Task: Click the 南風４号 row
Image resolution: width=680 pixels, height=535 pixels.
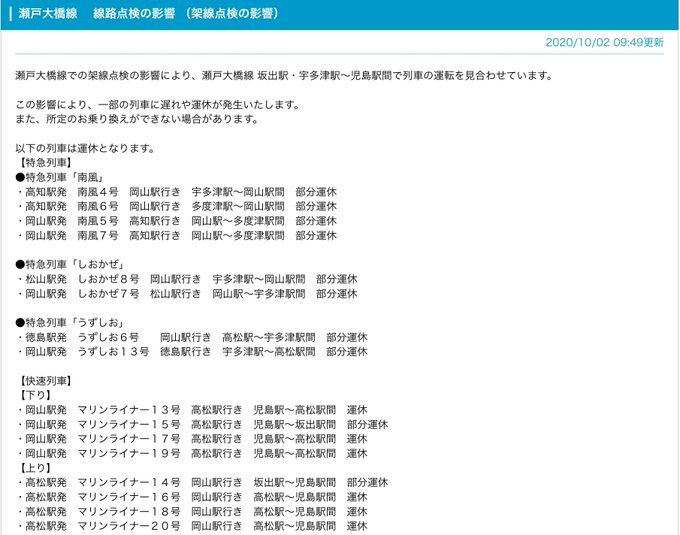Action: (x=177, y=192)
